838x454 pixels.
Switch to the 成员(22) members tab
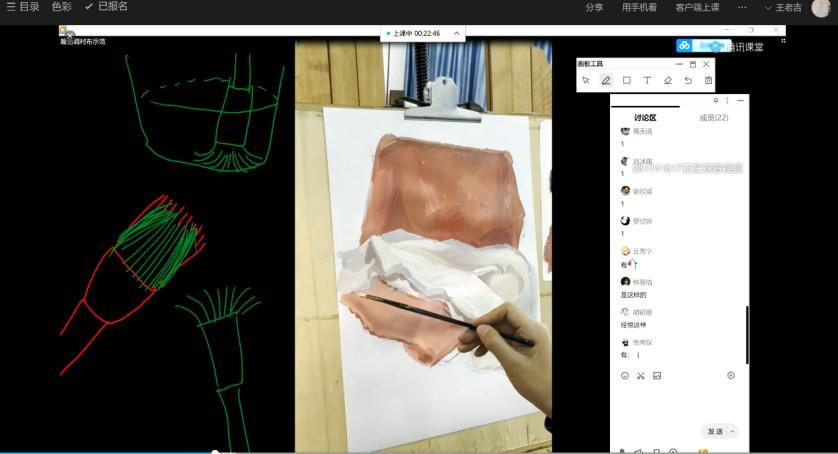tap(713, 117)
